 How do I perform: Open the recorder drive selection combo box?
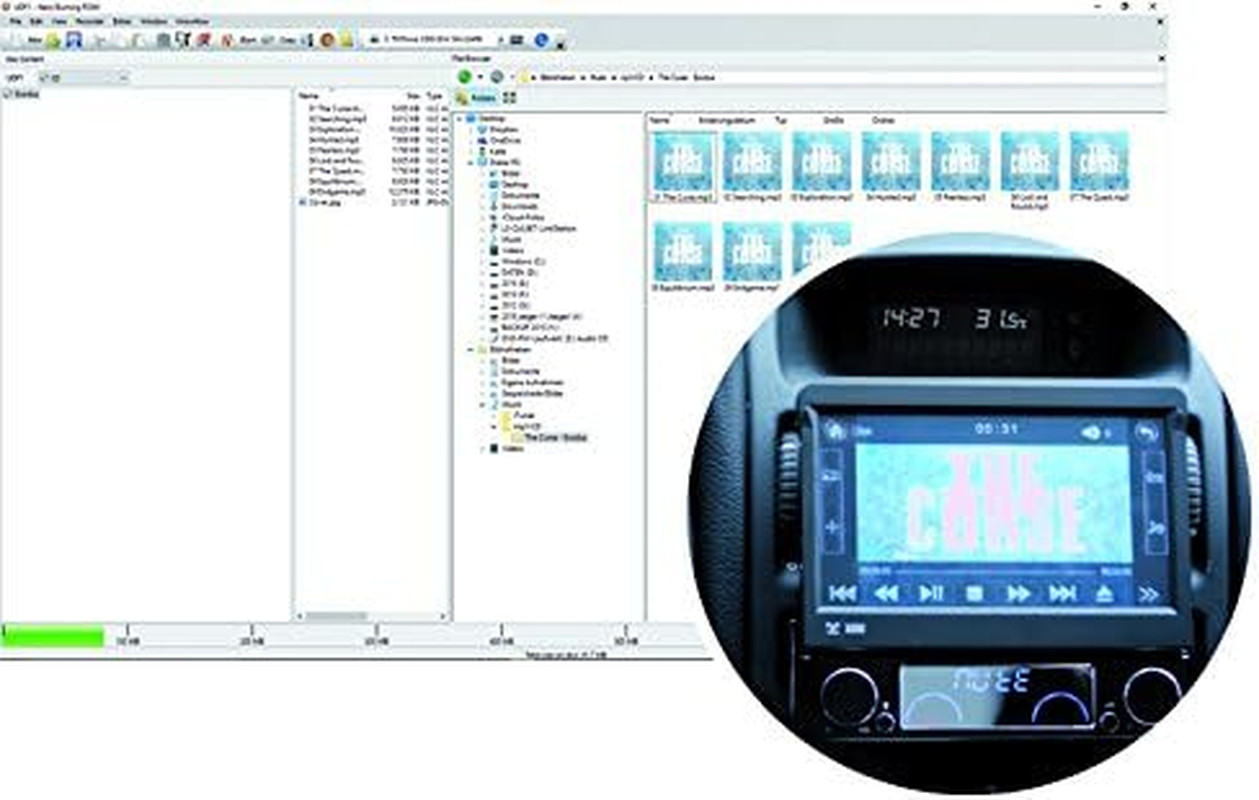pos(435,40)
